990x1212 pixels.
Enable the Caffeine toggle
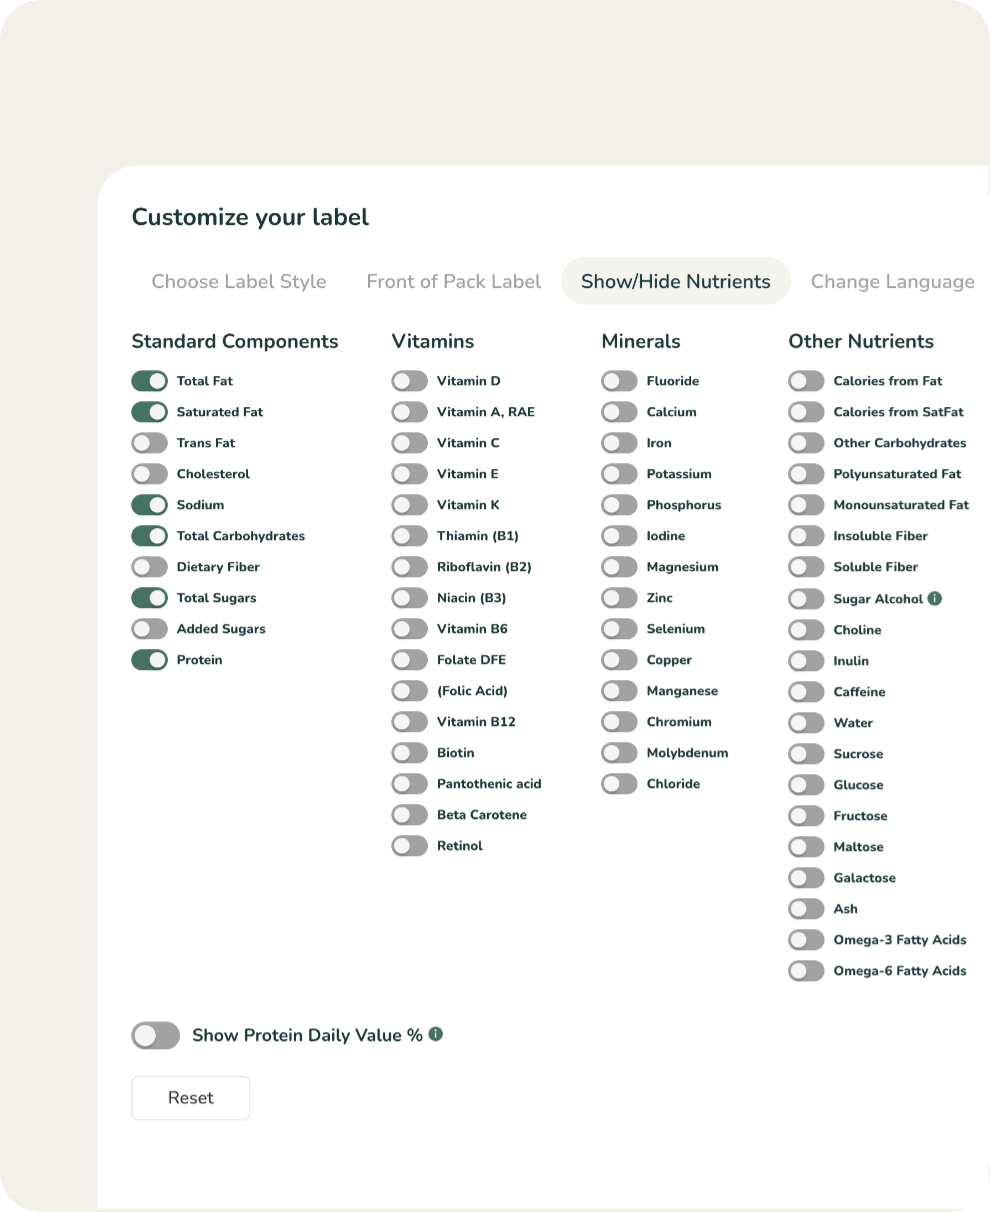(806, 692)
